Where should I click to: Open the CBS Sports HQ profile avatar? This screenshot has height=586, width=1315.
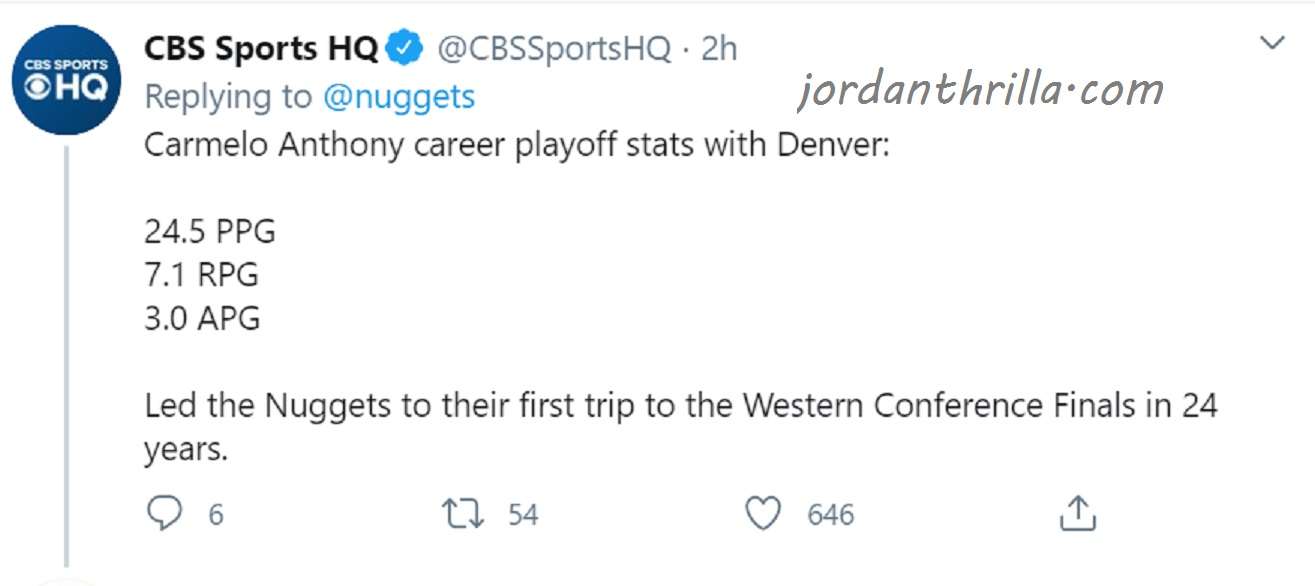pyautogui.click(x=66, y=80)
